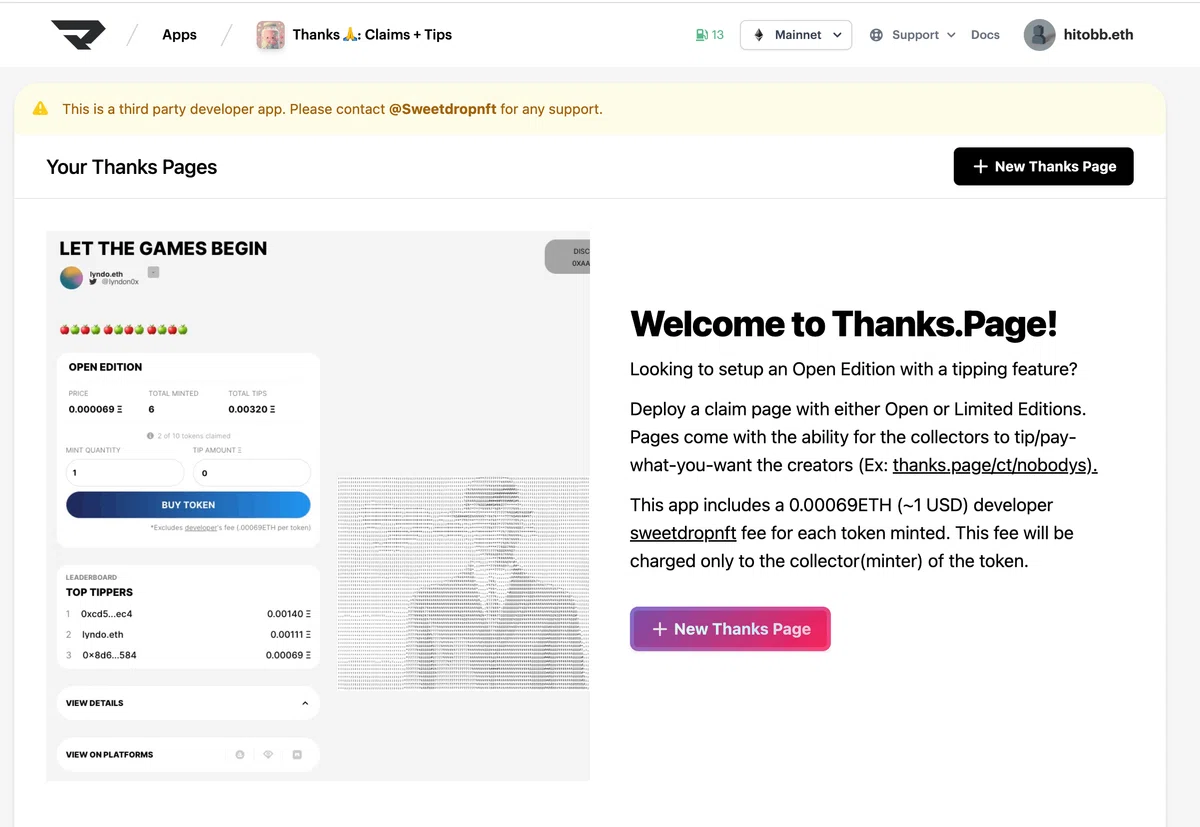The height and width of the screenshot is (827, 1200).
Task: Collapse the VIEW DETAILS chevron in preview
Action: 305,703
